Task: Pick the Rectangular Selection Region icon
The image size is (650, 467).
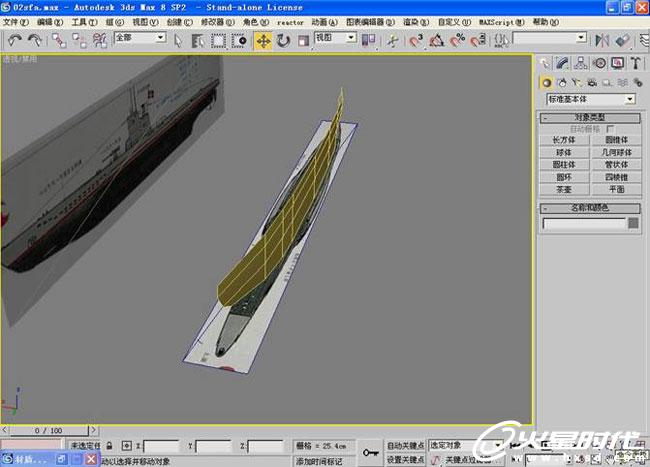Action: 218,41
